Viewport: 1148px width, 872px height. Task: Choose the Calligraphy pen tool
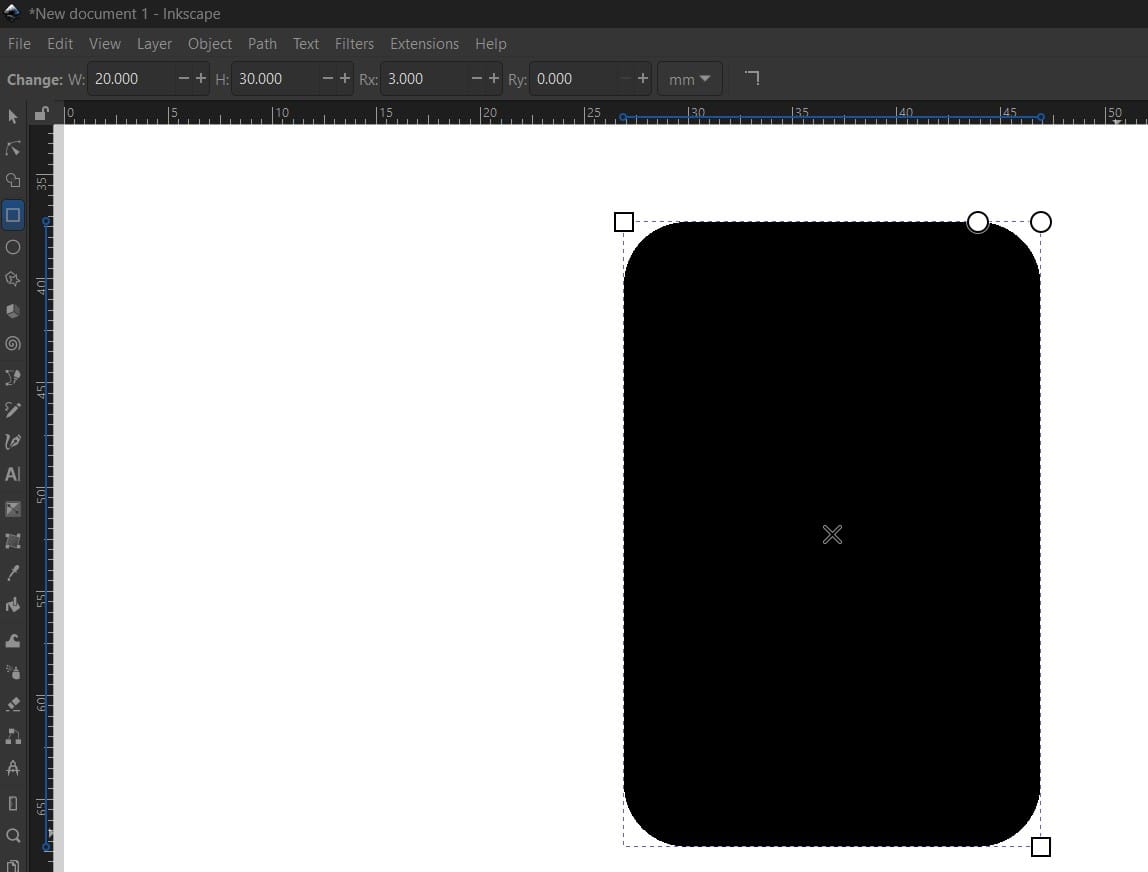[x=13, y=442]
